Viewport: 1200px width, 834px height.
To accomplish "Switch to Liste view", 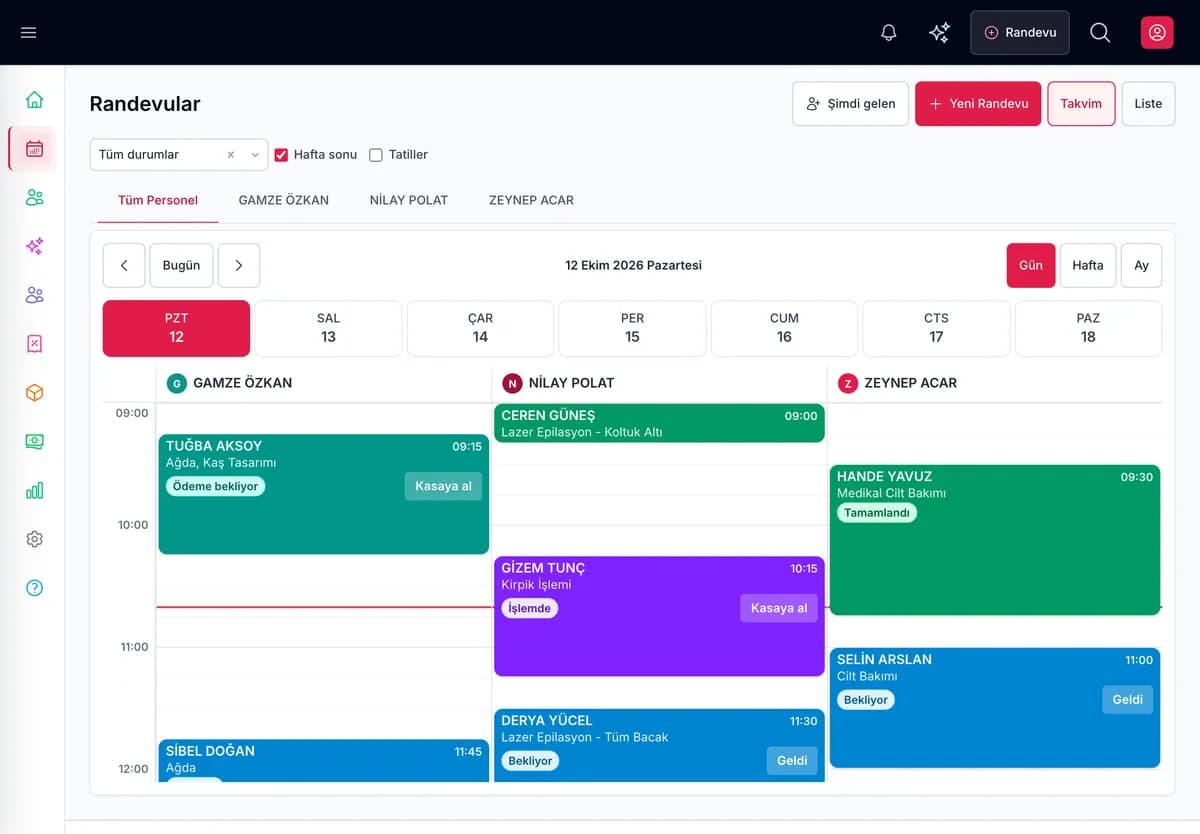I will [x=1148, y=104].
